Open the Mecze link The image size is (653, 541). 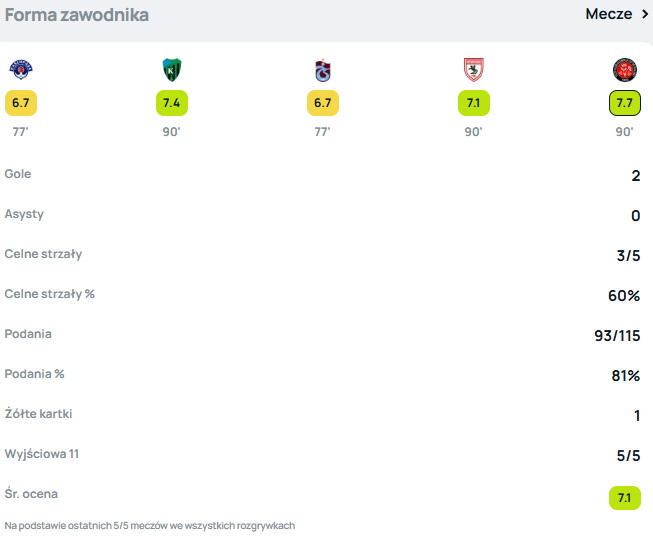pyautogui.click(x=608, y=14)
